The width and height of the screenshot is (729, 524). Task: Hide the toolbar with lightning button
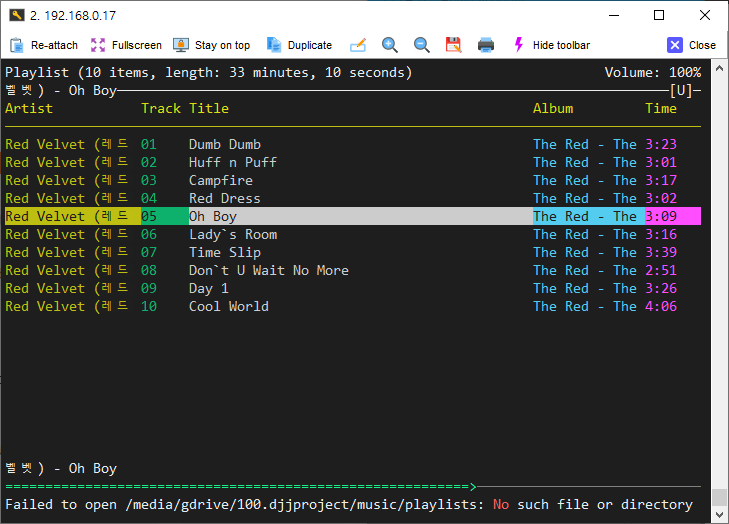point(552,45)
